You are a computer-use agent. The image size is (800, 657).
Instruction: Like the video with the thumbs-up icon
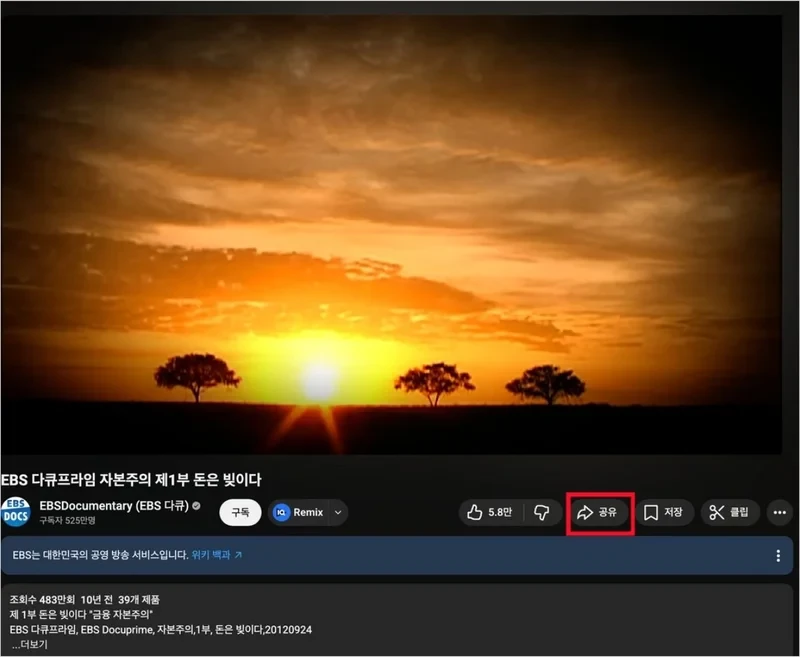coord(488,512)
